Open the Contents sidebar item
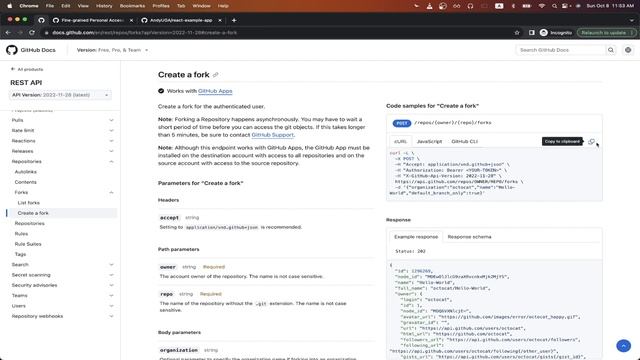The image size is (640, 360). tap(26, 182)
